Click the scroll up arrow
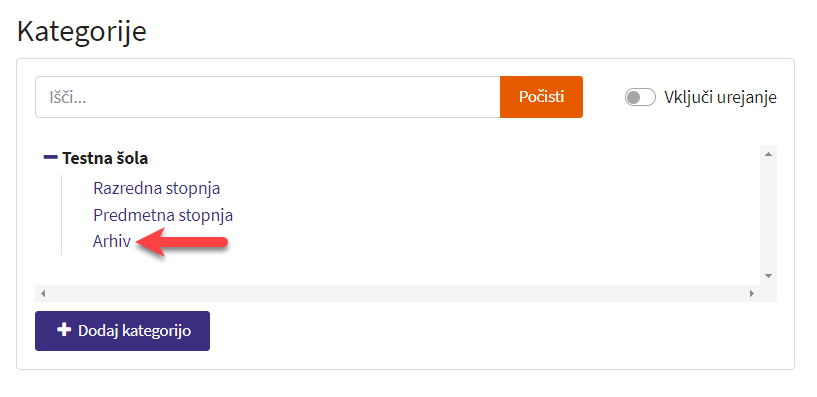 coord(768,154)
